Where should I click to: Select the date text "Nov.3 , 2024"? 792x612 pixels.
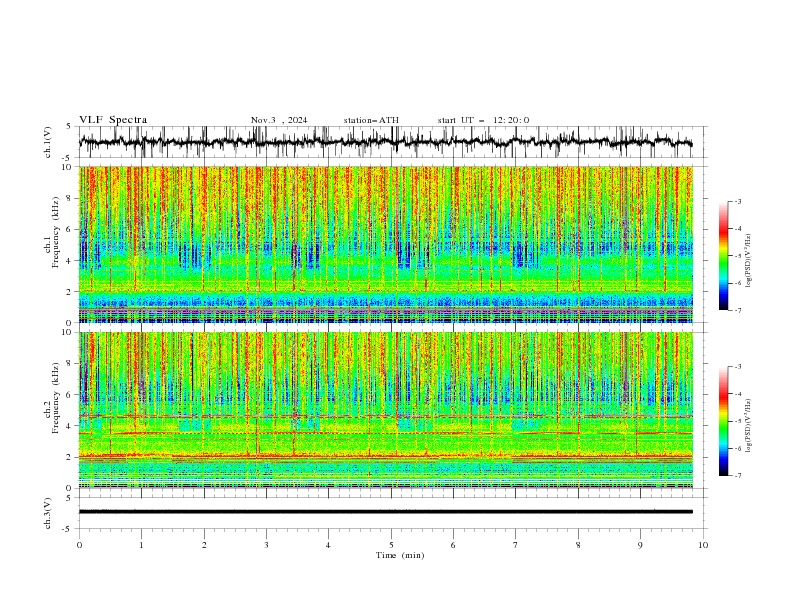click(x=279, y=120)
